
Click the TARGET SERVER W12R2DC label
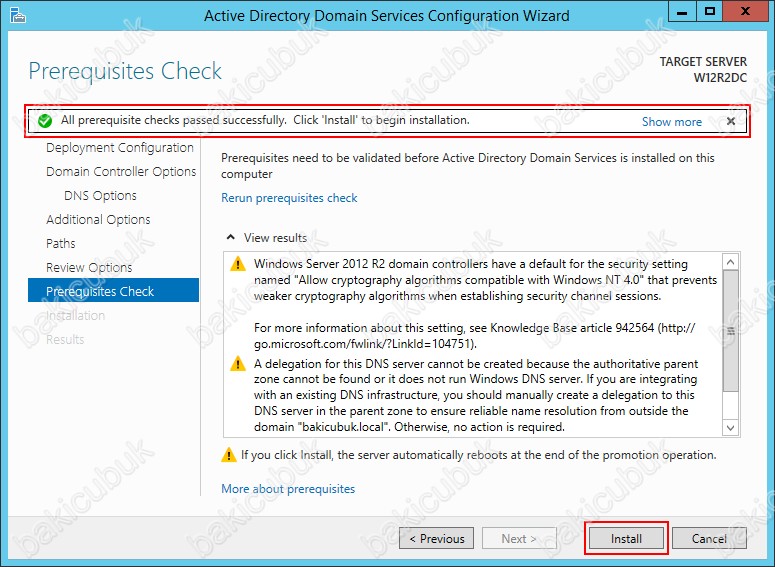click(x=703, y=70)
